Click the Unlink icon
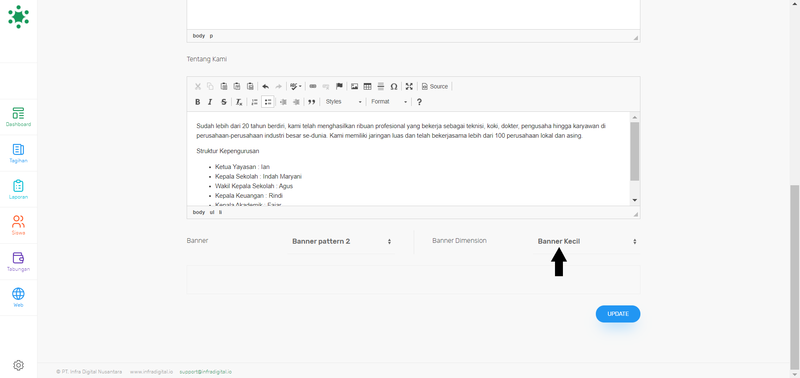 [326, 86]
